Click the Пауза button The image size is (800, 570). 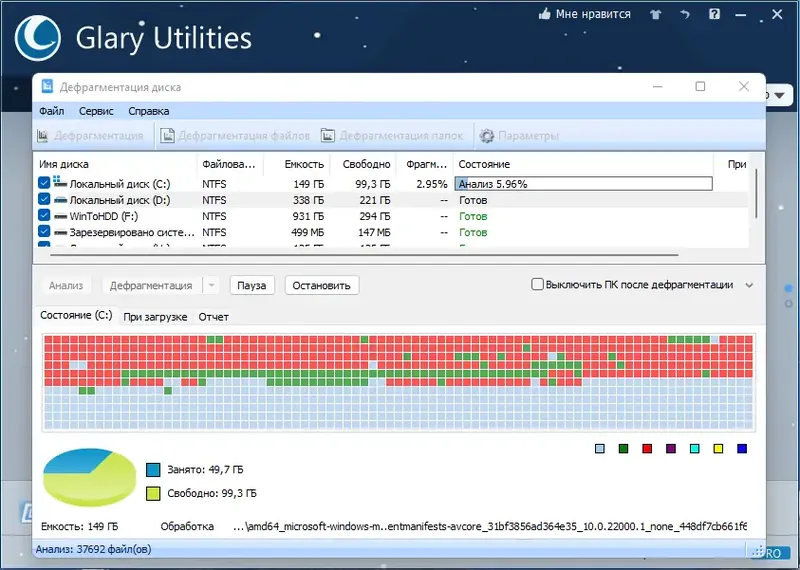click(252, 285)
